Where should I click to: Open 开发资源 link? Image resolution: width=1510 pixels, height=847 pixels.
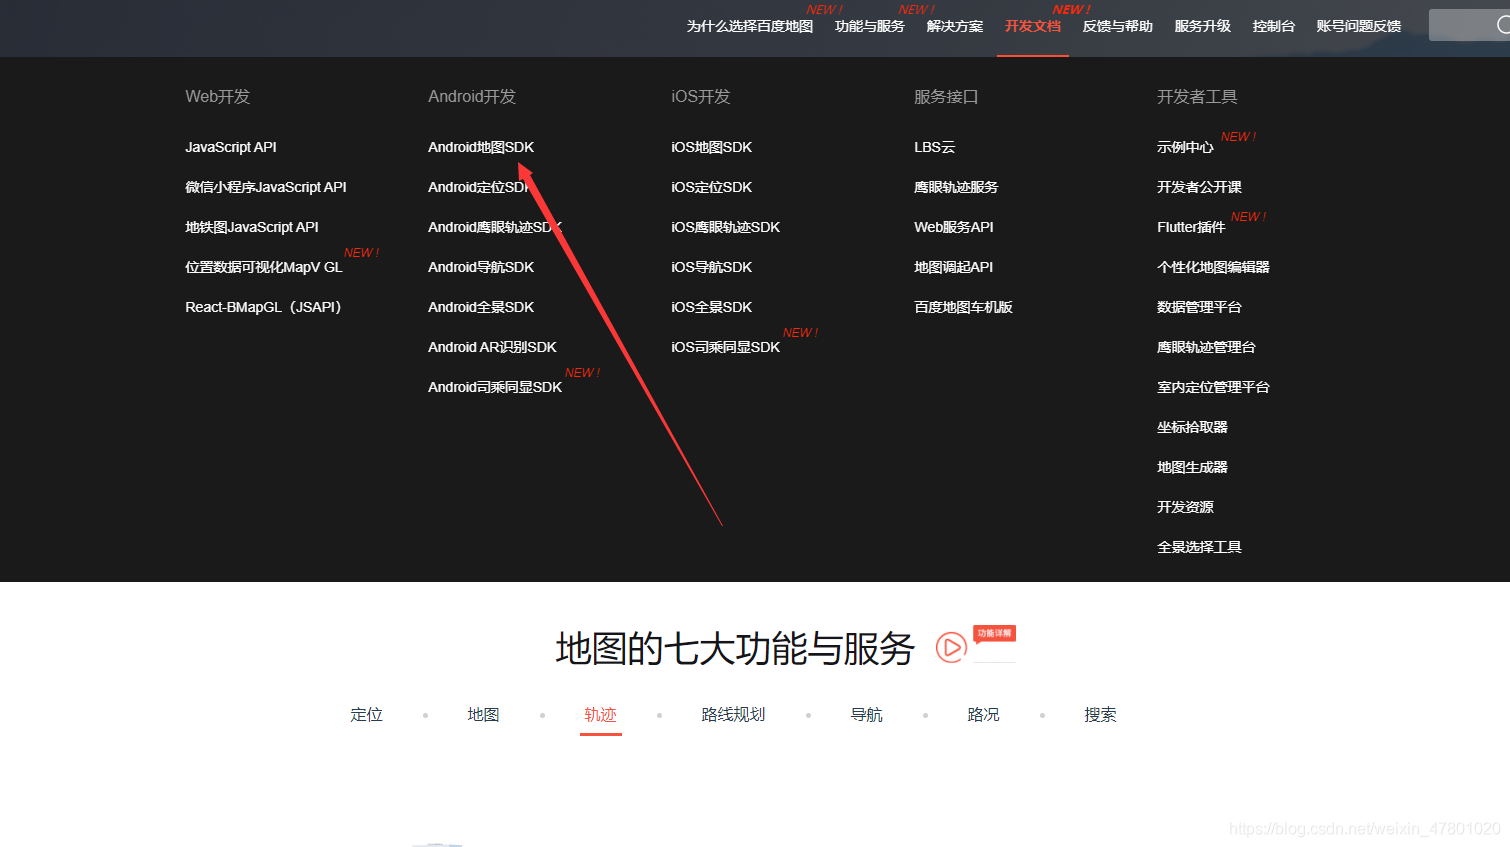point(1185,507)
